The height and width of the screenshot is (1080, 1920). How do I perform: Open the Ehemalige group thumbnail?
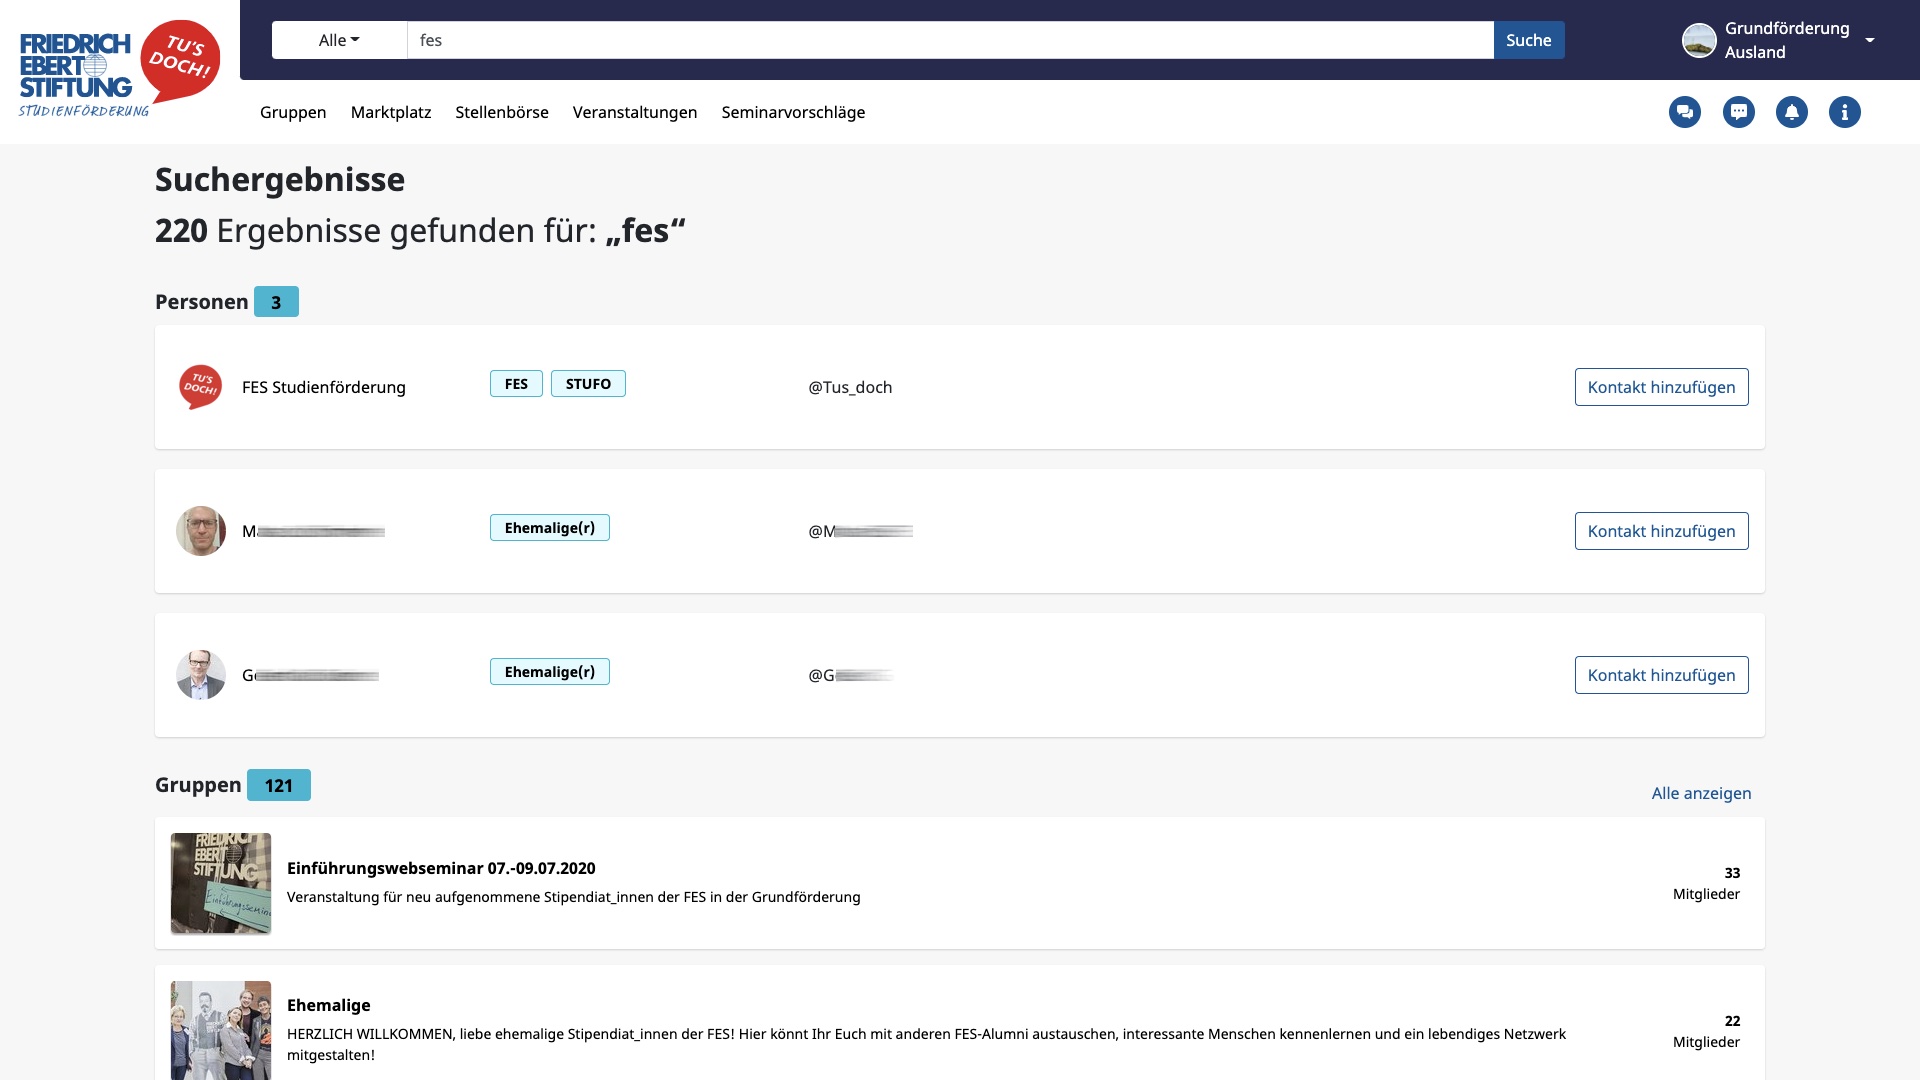click(221, 1030)
